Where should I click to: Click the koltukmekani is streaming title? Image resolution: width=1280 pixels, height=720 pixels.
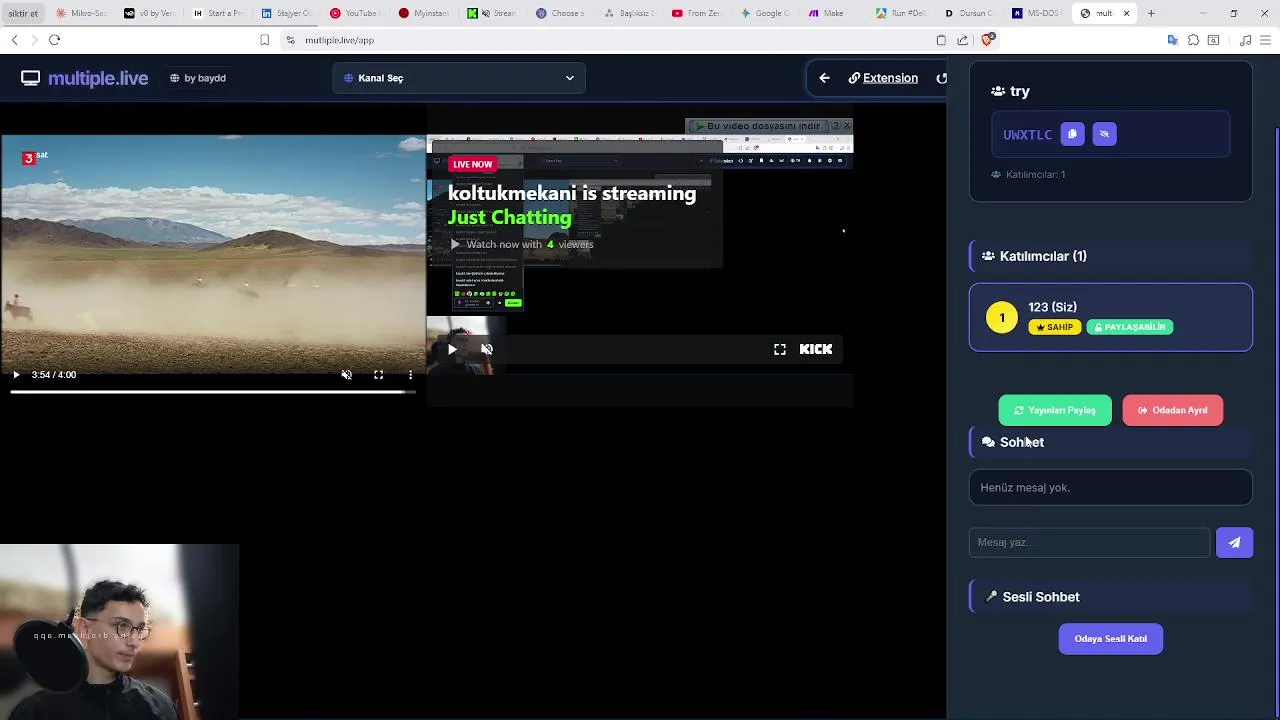(x=572, y=193)
